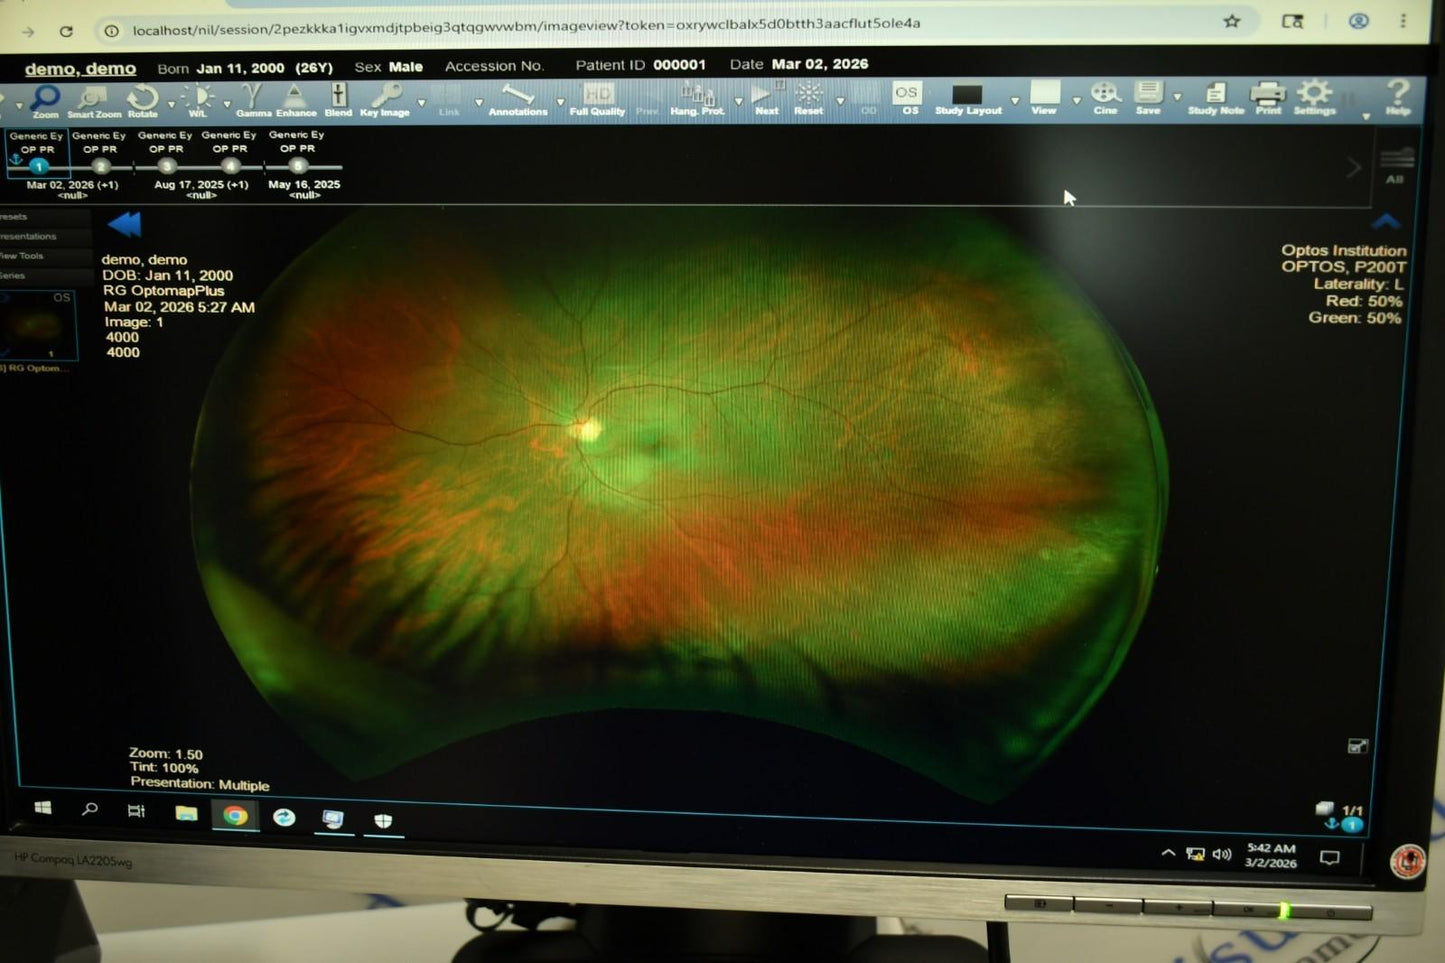The height and width of the screenshot is (963, 1445).
Task: Expand dropdown arrow next to Rotate
Action: coord(171,104)
